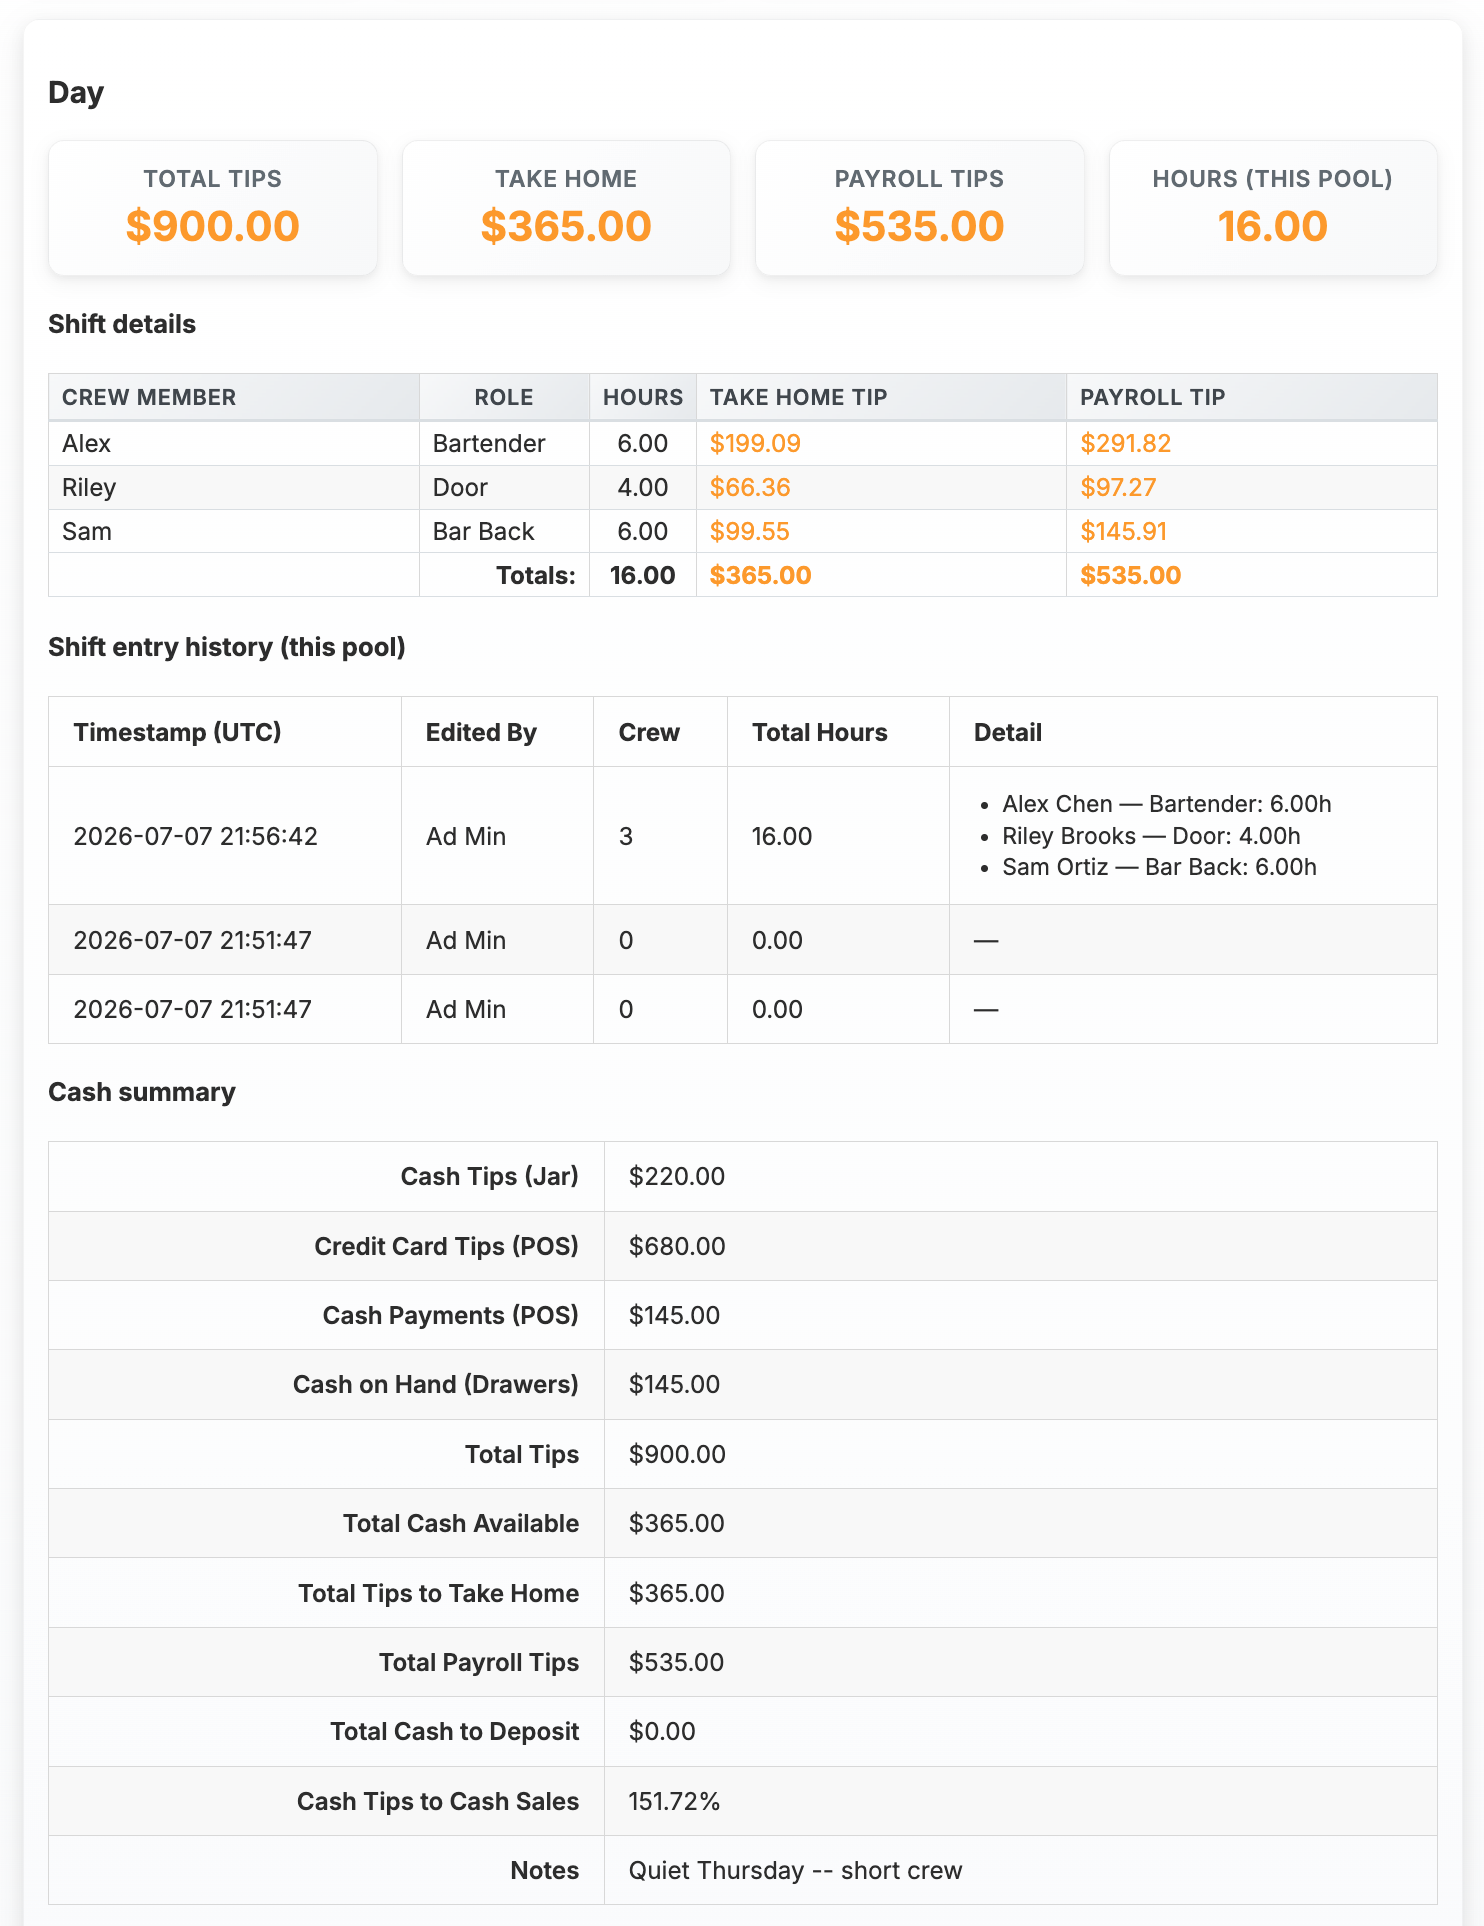Click the totals row take home $365.00
The image size is (1484, 1926).
click(x=760, y=575)
